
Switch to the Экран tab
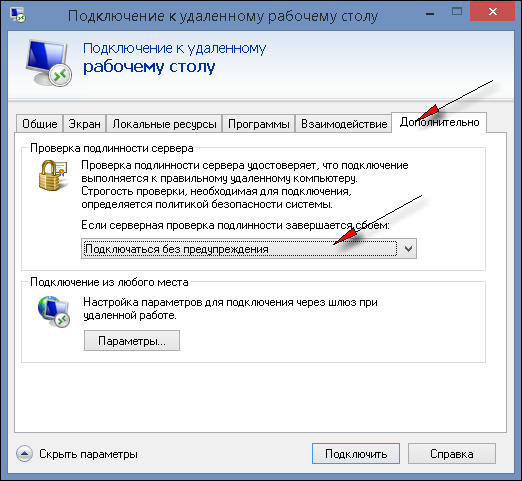tap(84, 124)
